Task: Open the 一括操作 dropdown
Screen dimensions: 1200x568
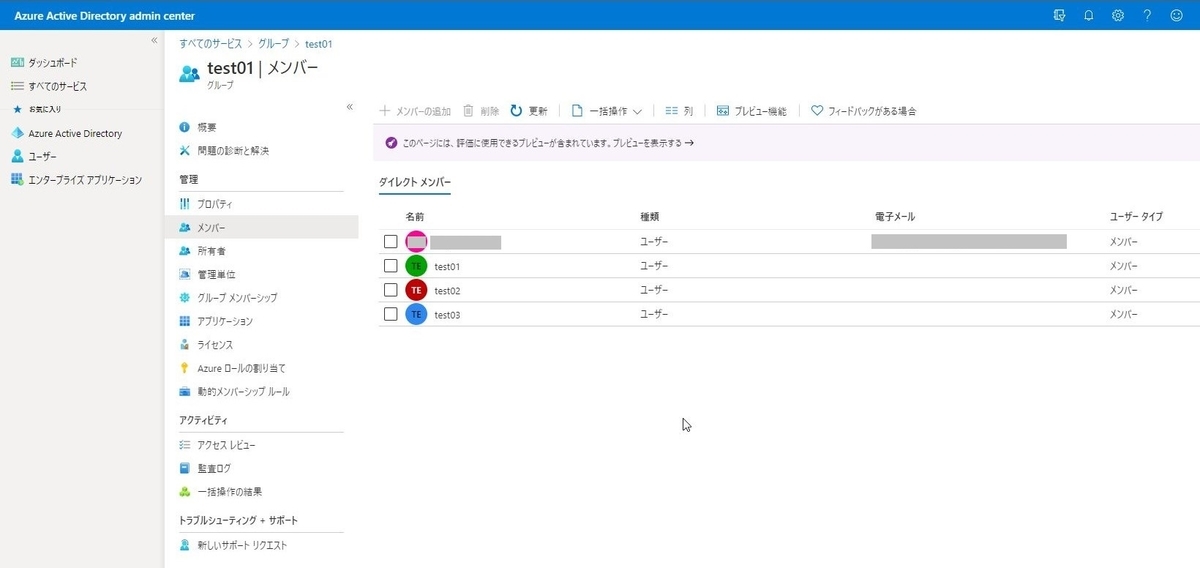Action: [x=606, y=111]
